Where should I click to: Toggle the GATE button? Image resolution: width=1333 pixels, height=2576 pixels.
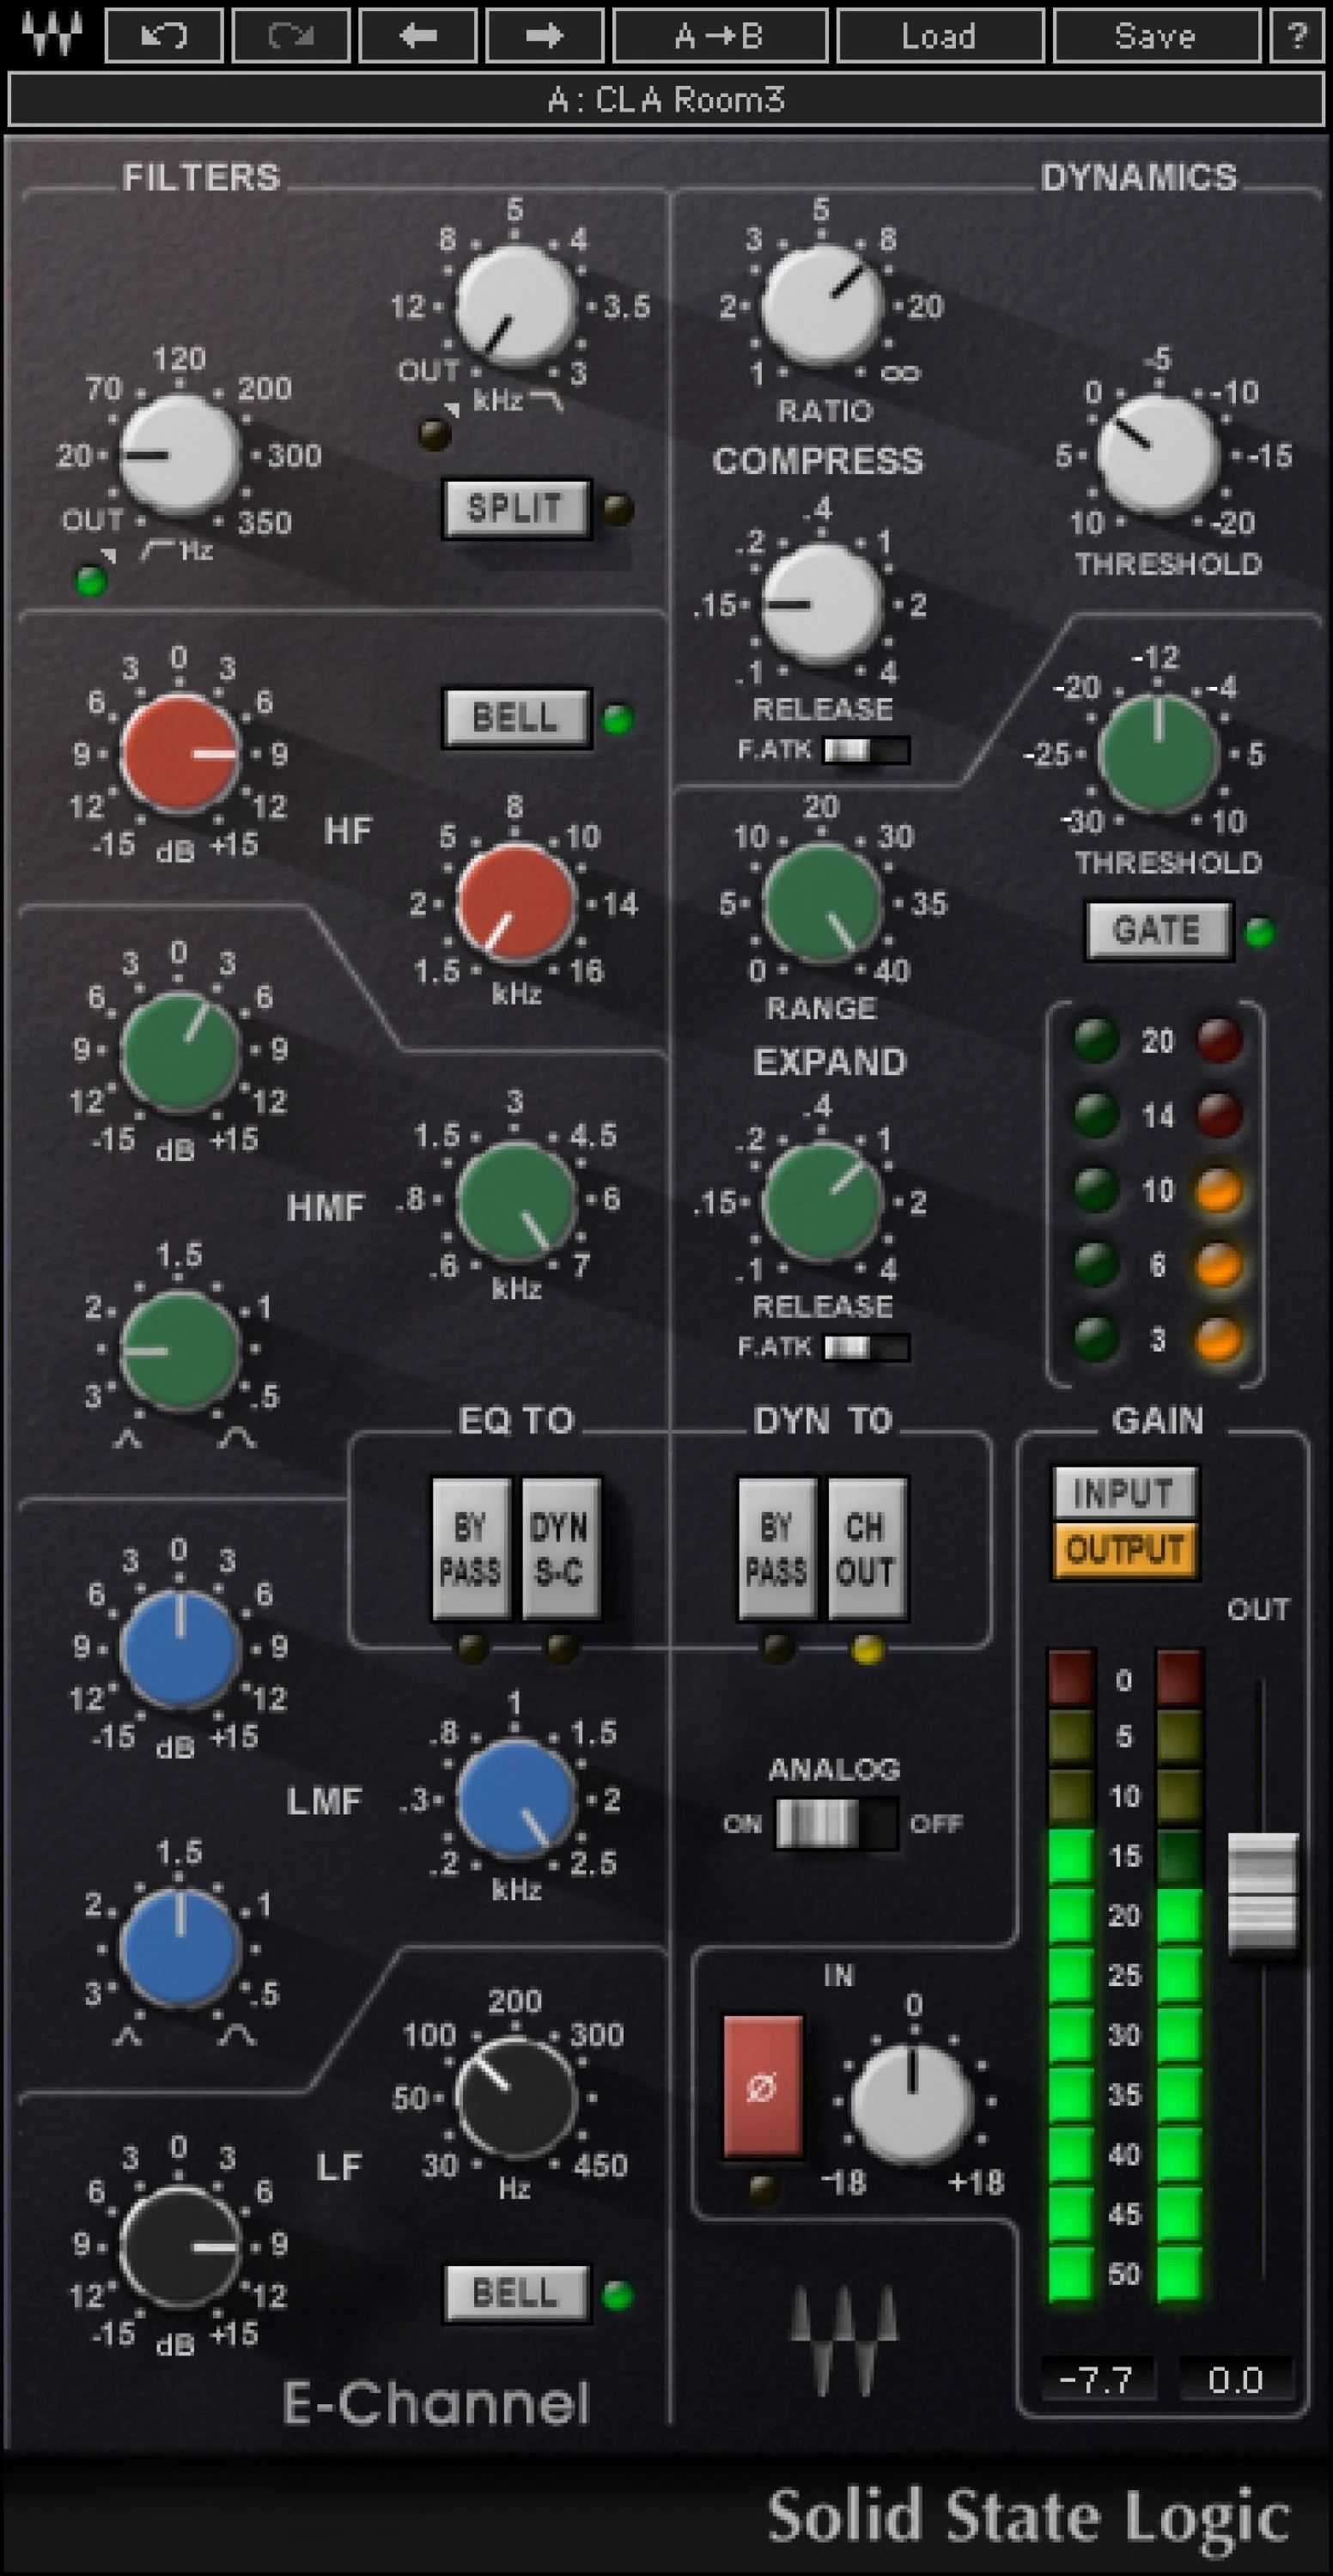(x=1160, y=931)
